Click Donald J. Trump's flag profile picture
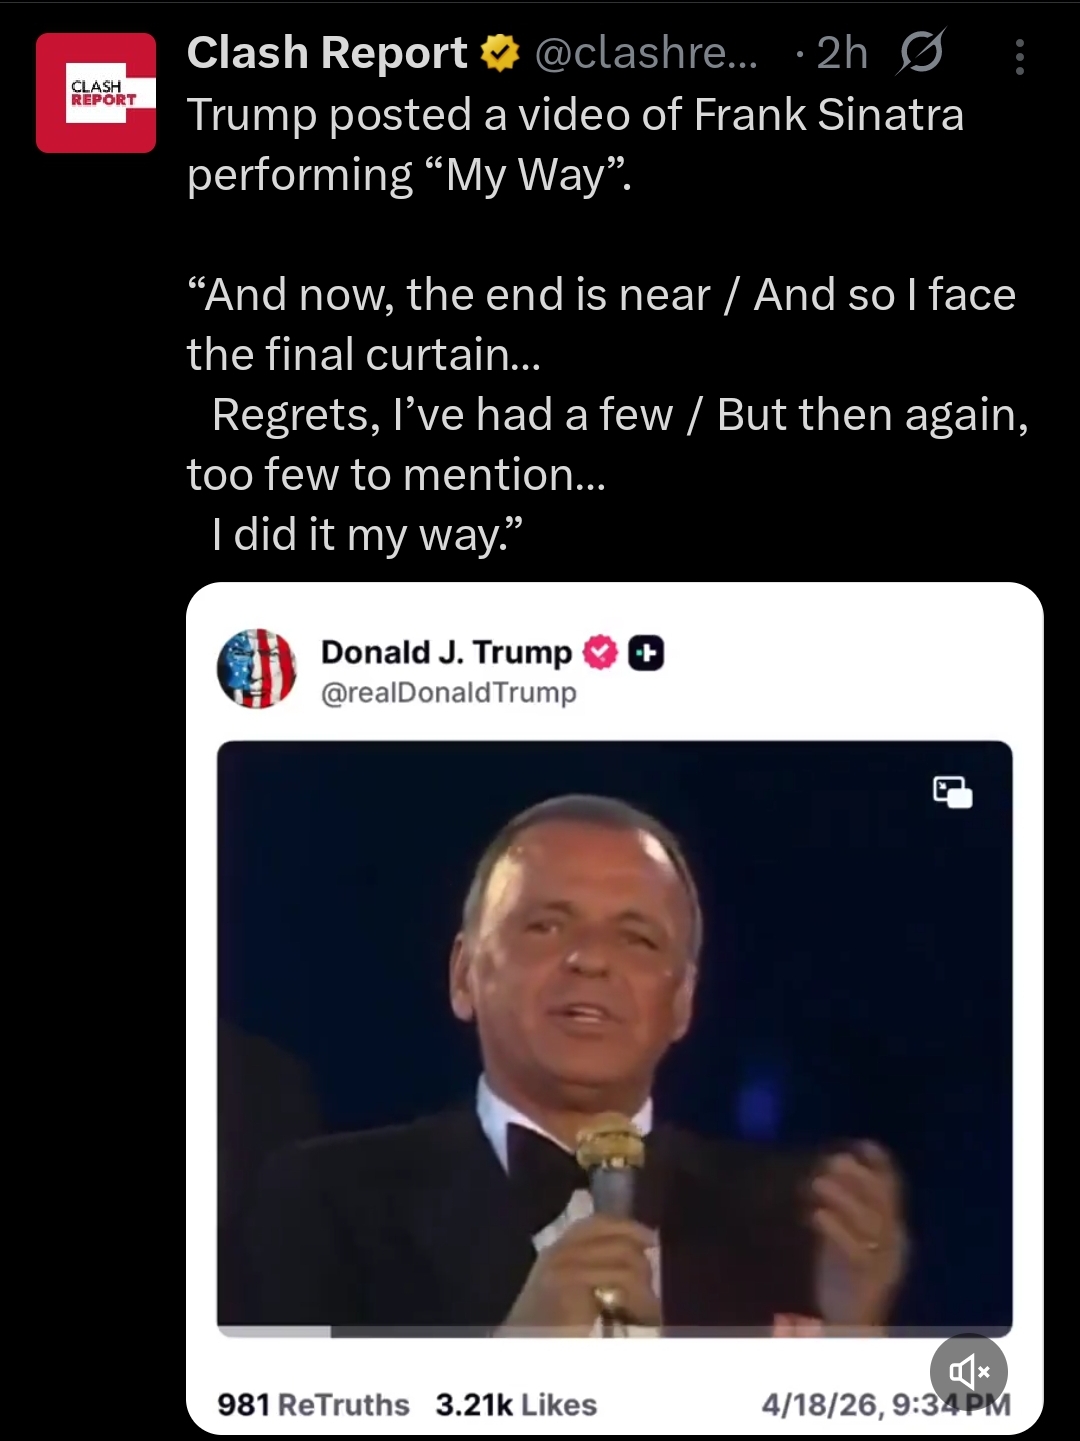Viewport: 1080px width, 1441px height. (x=257, y=669)
